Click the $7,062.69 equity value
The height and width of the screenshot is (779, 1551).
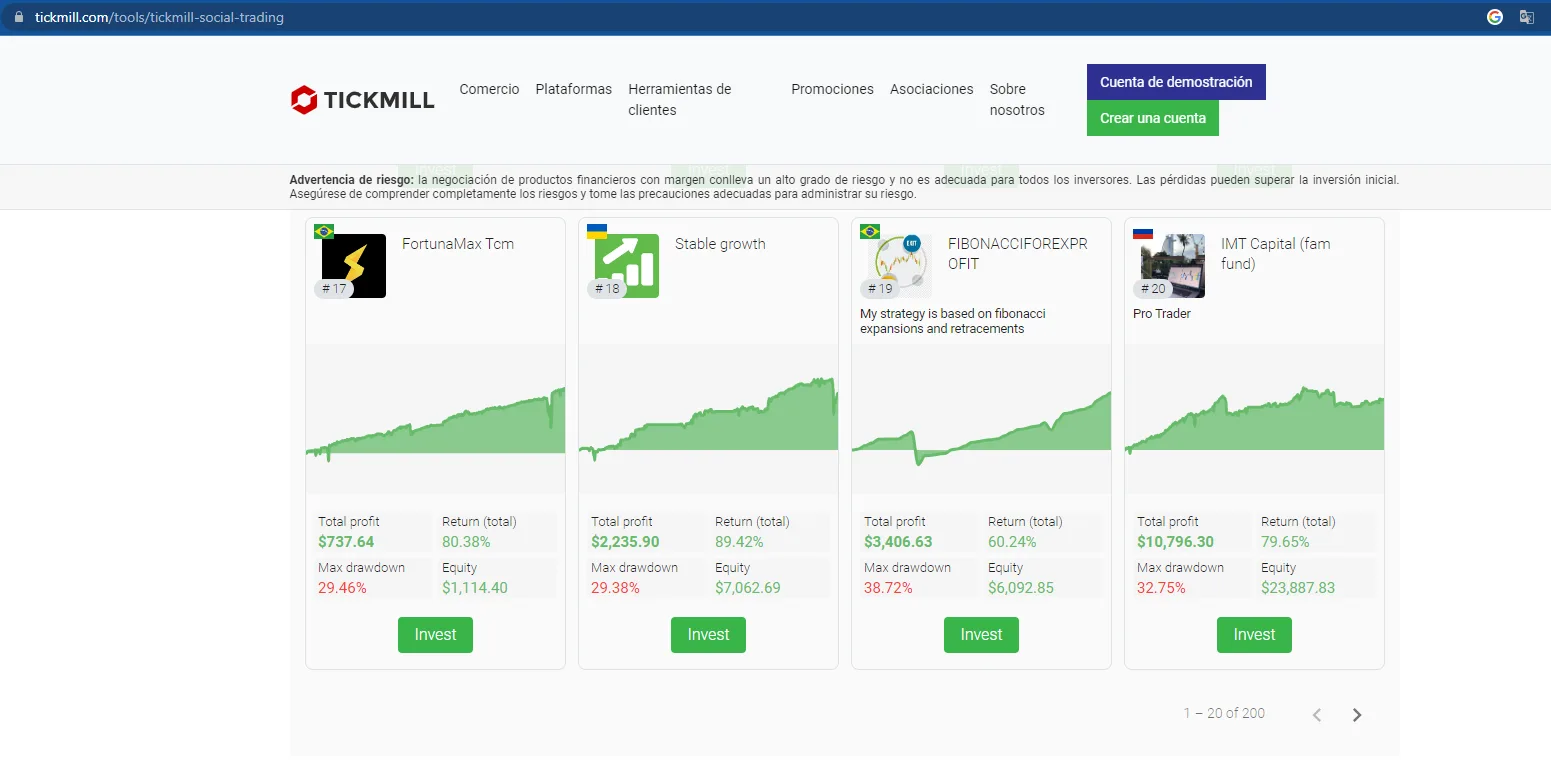[x=748, y=588]
